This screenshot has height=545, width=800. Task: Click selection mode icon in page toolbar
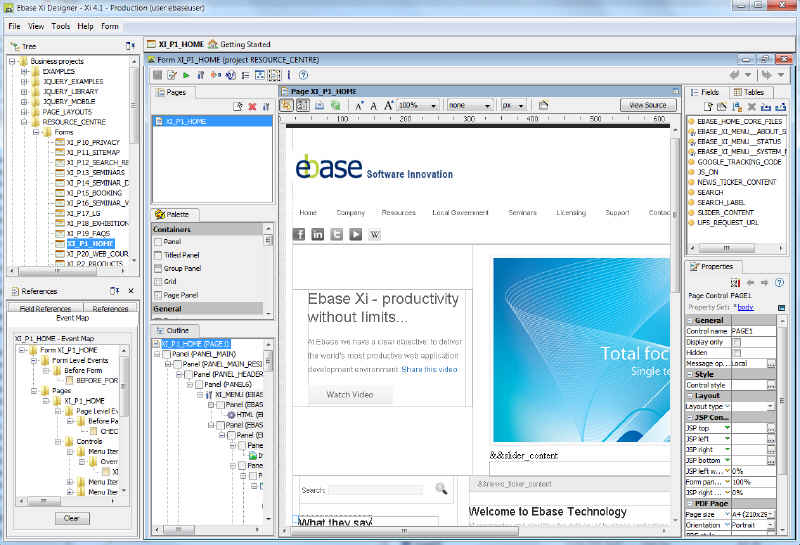pyautogui.click(x=286, y=105)
